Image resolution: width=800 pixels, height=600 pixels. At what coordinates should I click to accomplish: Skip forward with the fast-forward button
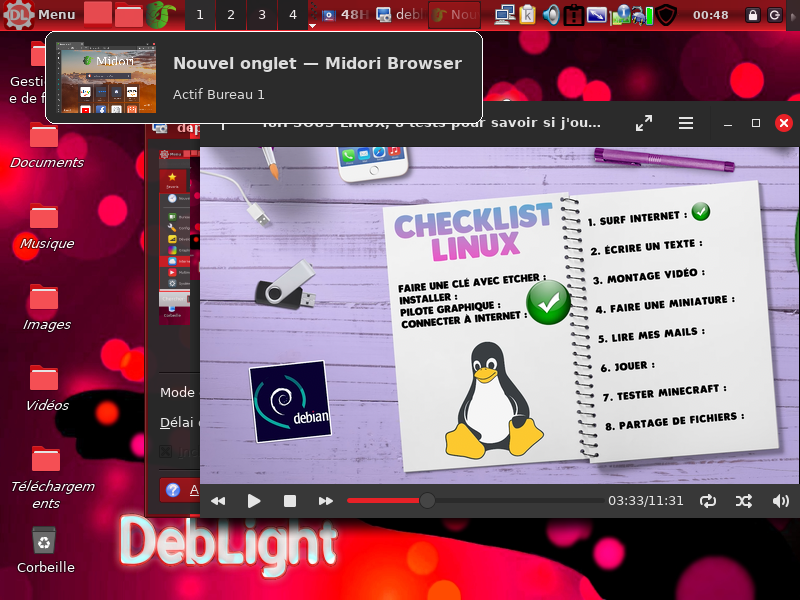pos(325,501)
